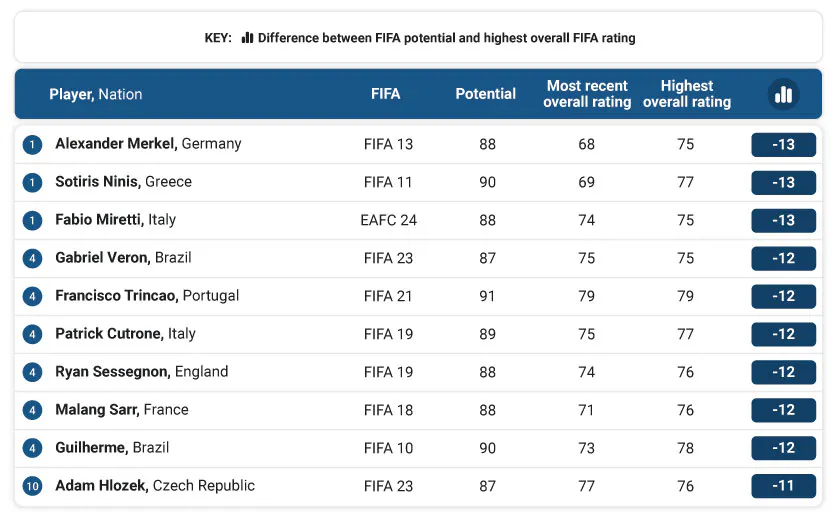Viewport: 837px width, 518px height.
Task: Click Fabio Miretti's -13 difference badge
Action: pyautogui.click(x=783, y=221)
